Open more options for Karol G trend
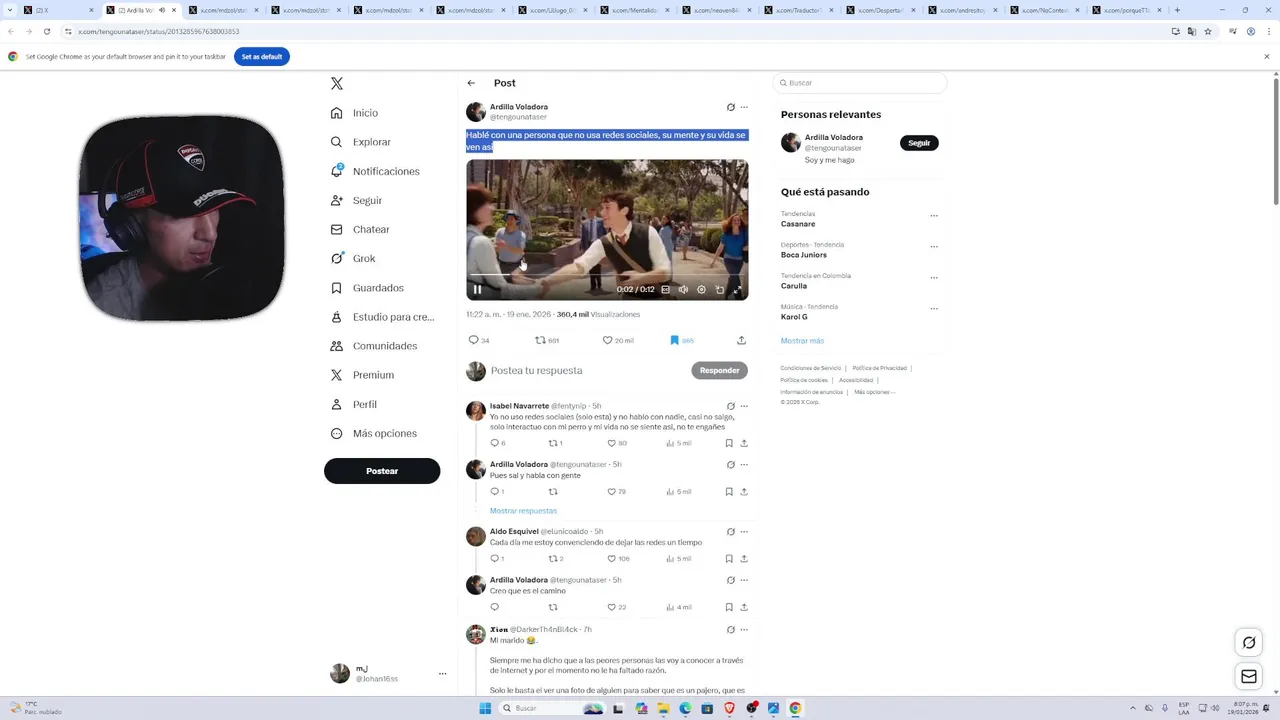 (934, 309)
